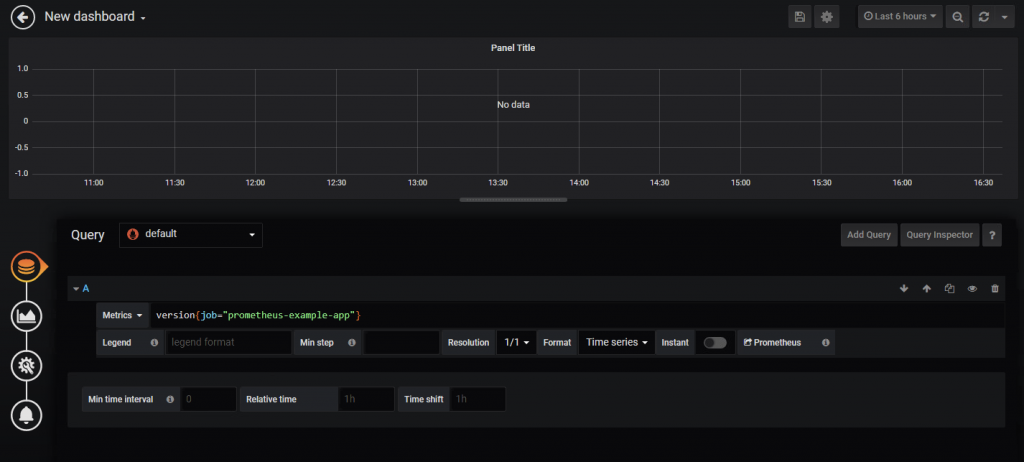Open the Last 6 hours time picker
Screen dimensions: 1024x462
pos(900,17)
